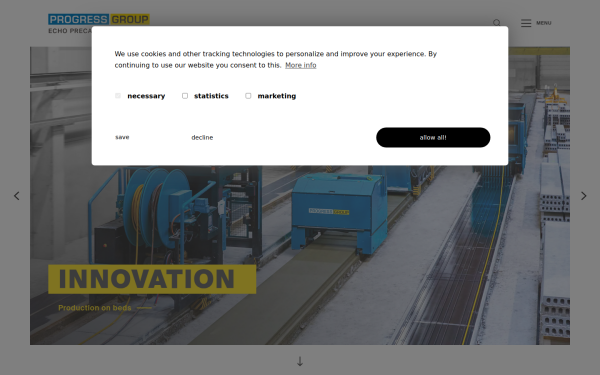
Task: Open the More info link
Action: pos(301,65)
